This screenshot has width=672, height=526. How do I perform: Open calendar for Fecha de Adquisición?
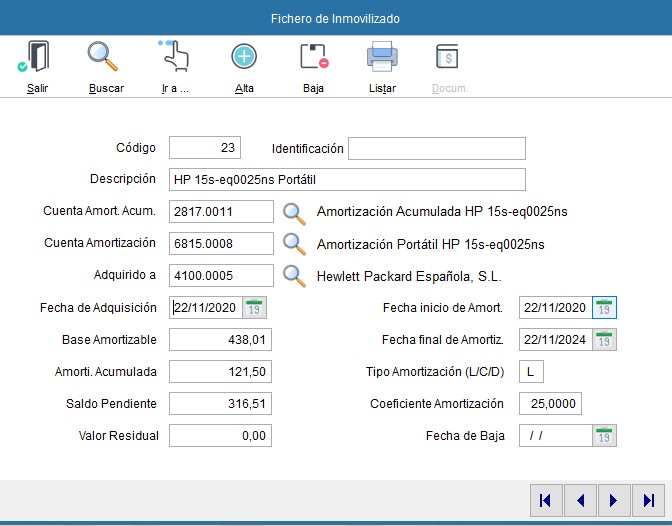255,308
